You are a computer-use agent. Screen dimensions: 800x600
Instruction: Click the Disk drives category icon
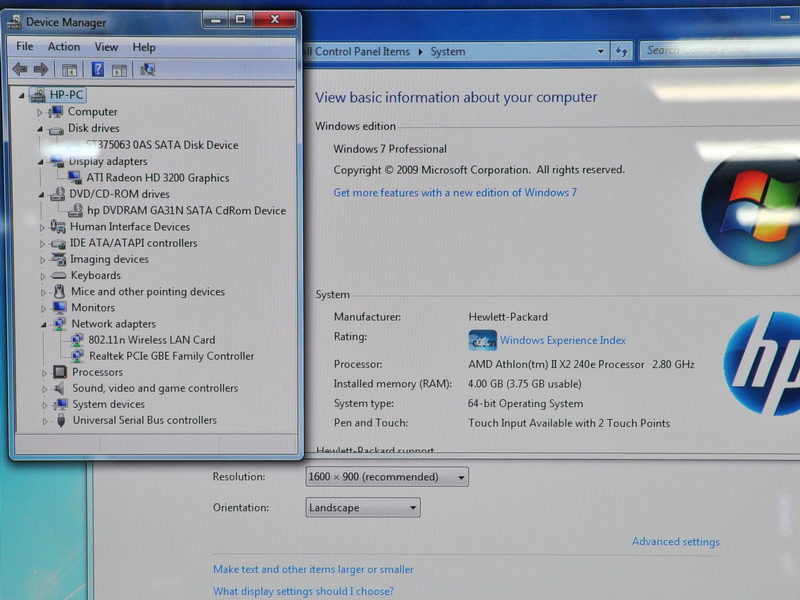[56, 130]
